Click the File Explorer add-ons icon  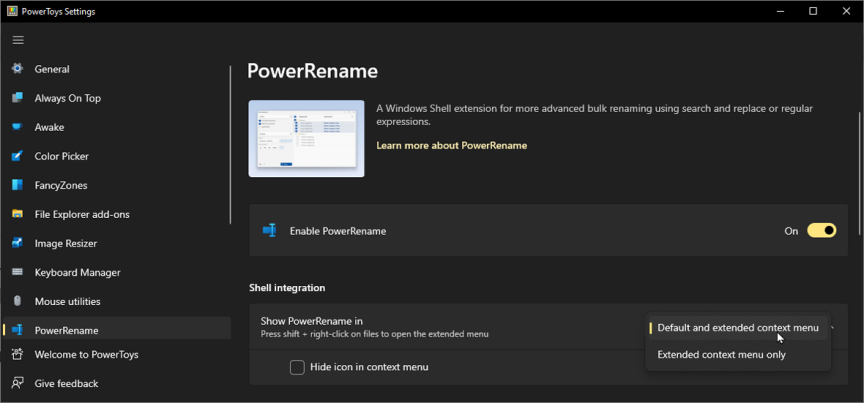tap(17, 214)
